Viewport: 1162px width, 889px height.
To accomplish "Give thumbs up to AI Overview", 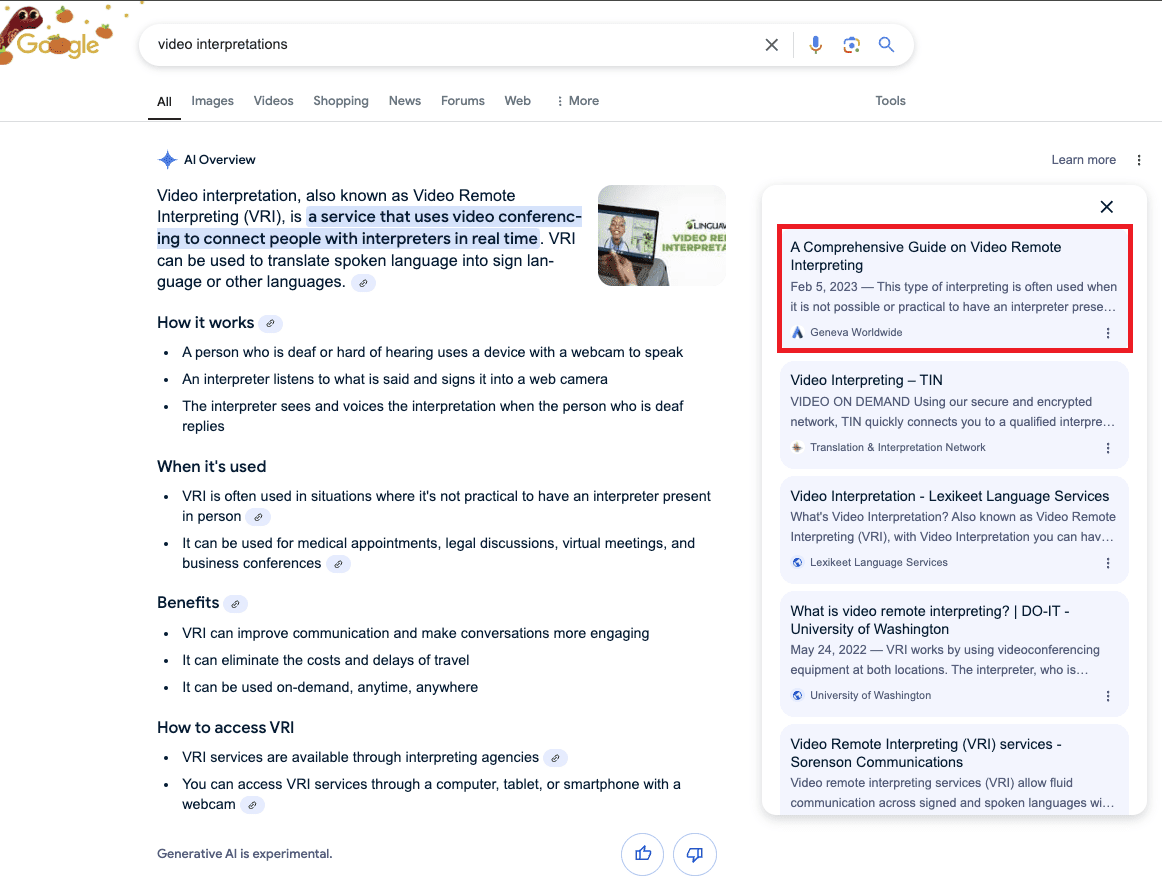I will (x=642, y=854).
